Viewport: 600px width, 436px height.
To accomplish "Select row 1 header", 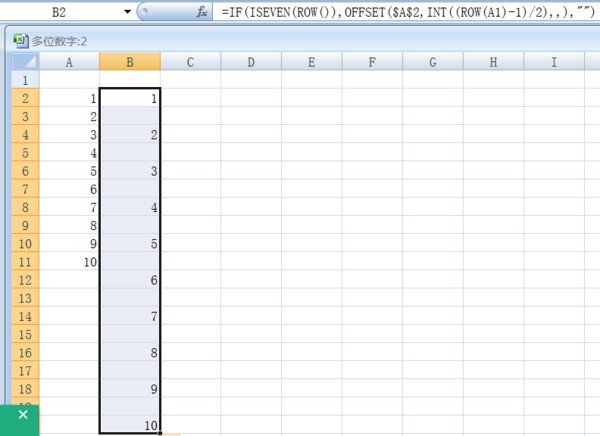I will click(25, 80).
